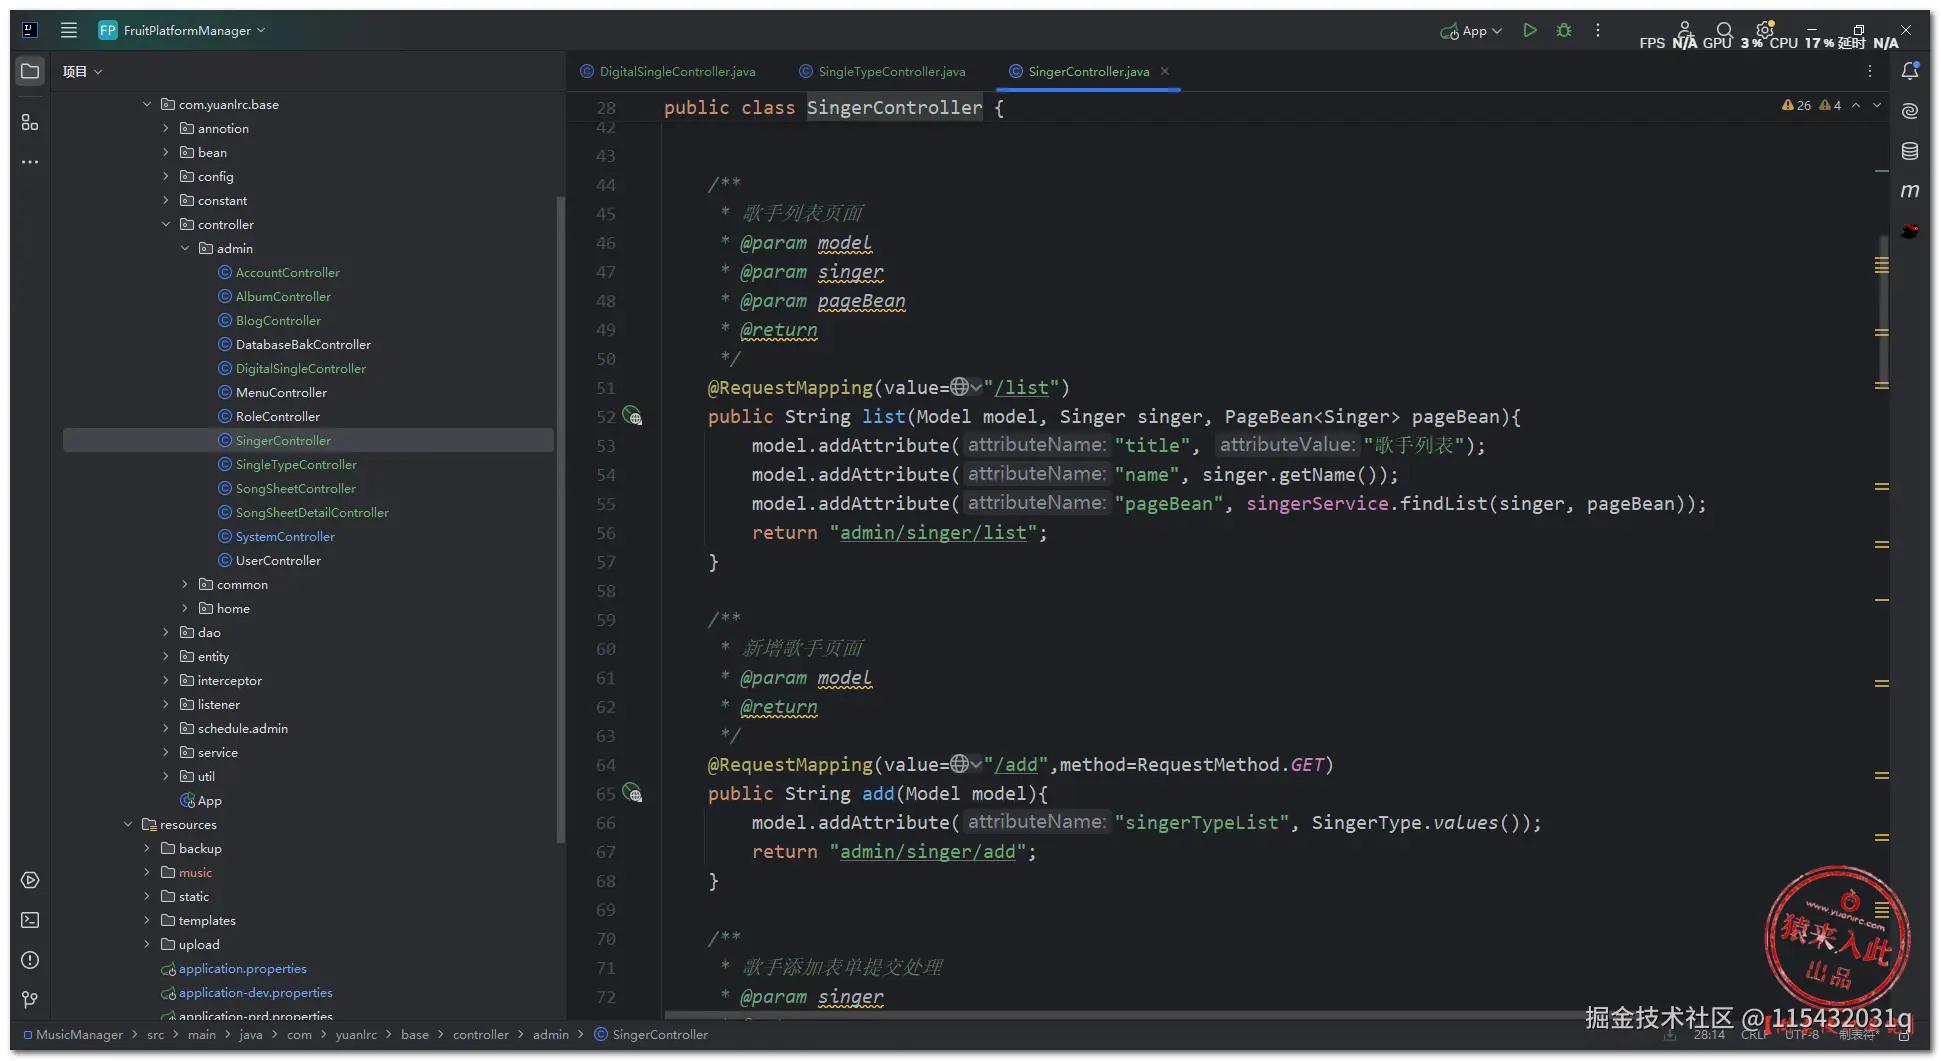Click the singerService field reference
The image size is (1941, 1061).
pyautogui.click(x=1317, y=504)
